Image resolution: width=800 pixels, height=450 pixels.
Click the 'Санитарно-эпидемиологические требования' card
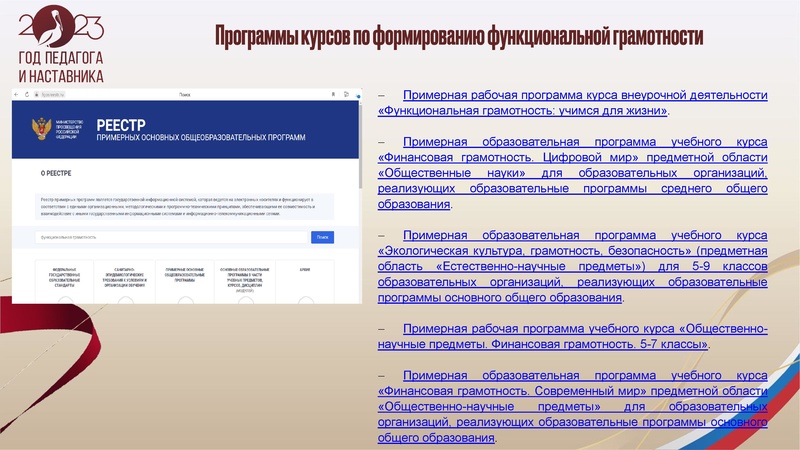point(124,282)
